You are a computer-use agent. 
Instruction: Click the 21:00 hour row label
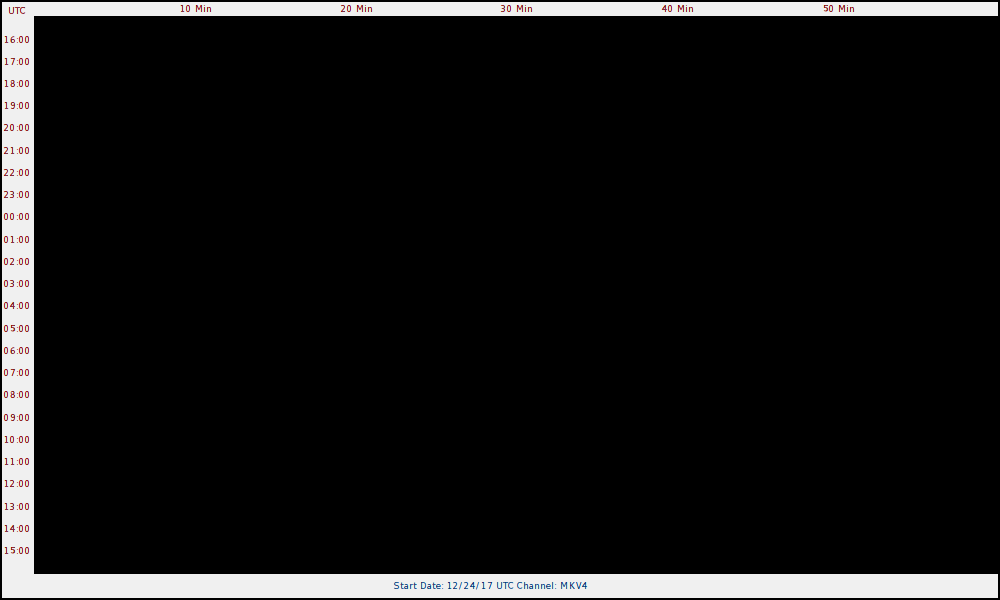point(17,150)
